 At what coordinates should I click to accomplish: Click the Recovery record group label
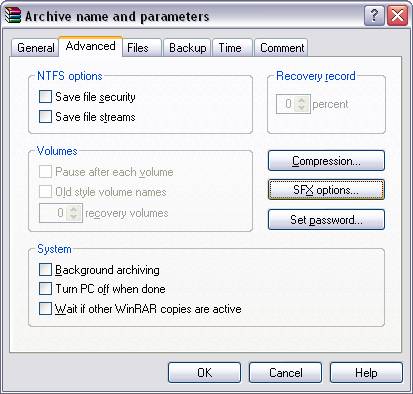click(x=316, y=76)
